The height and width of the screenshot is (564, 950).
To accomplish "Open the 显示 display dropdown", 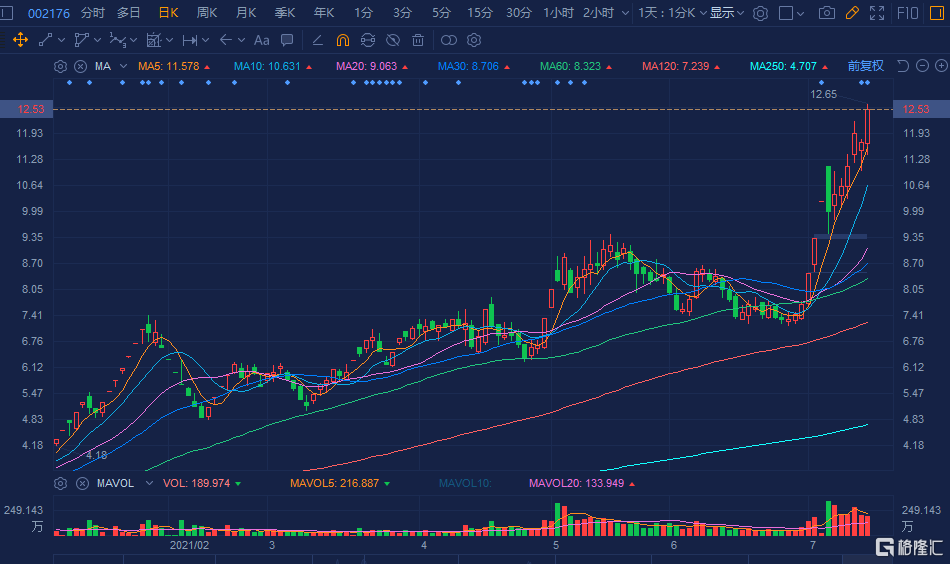I will click(727, 13).
